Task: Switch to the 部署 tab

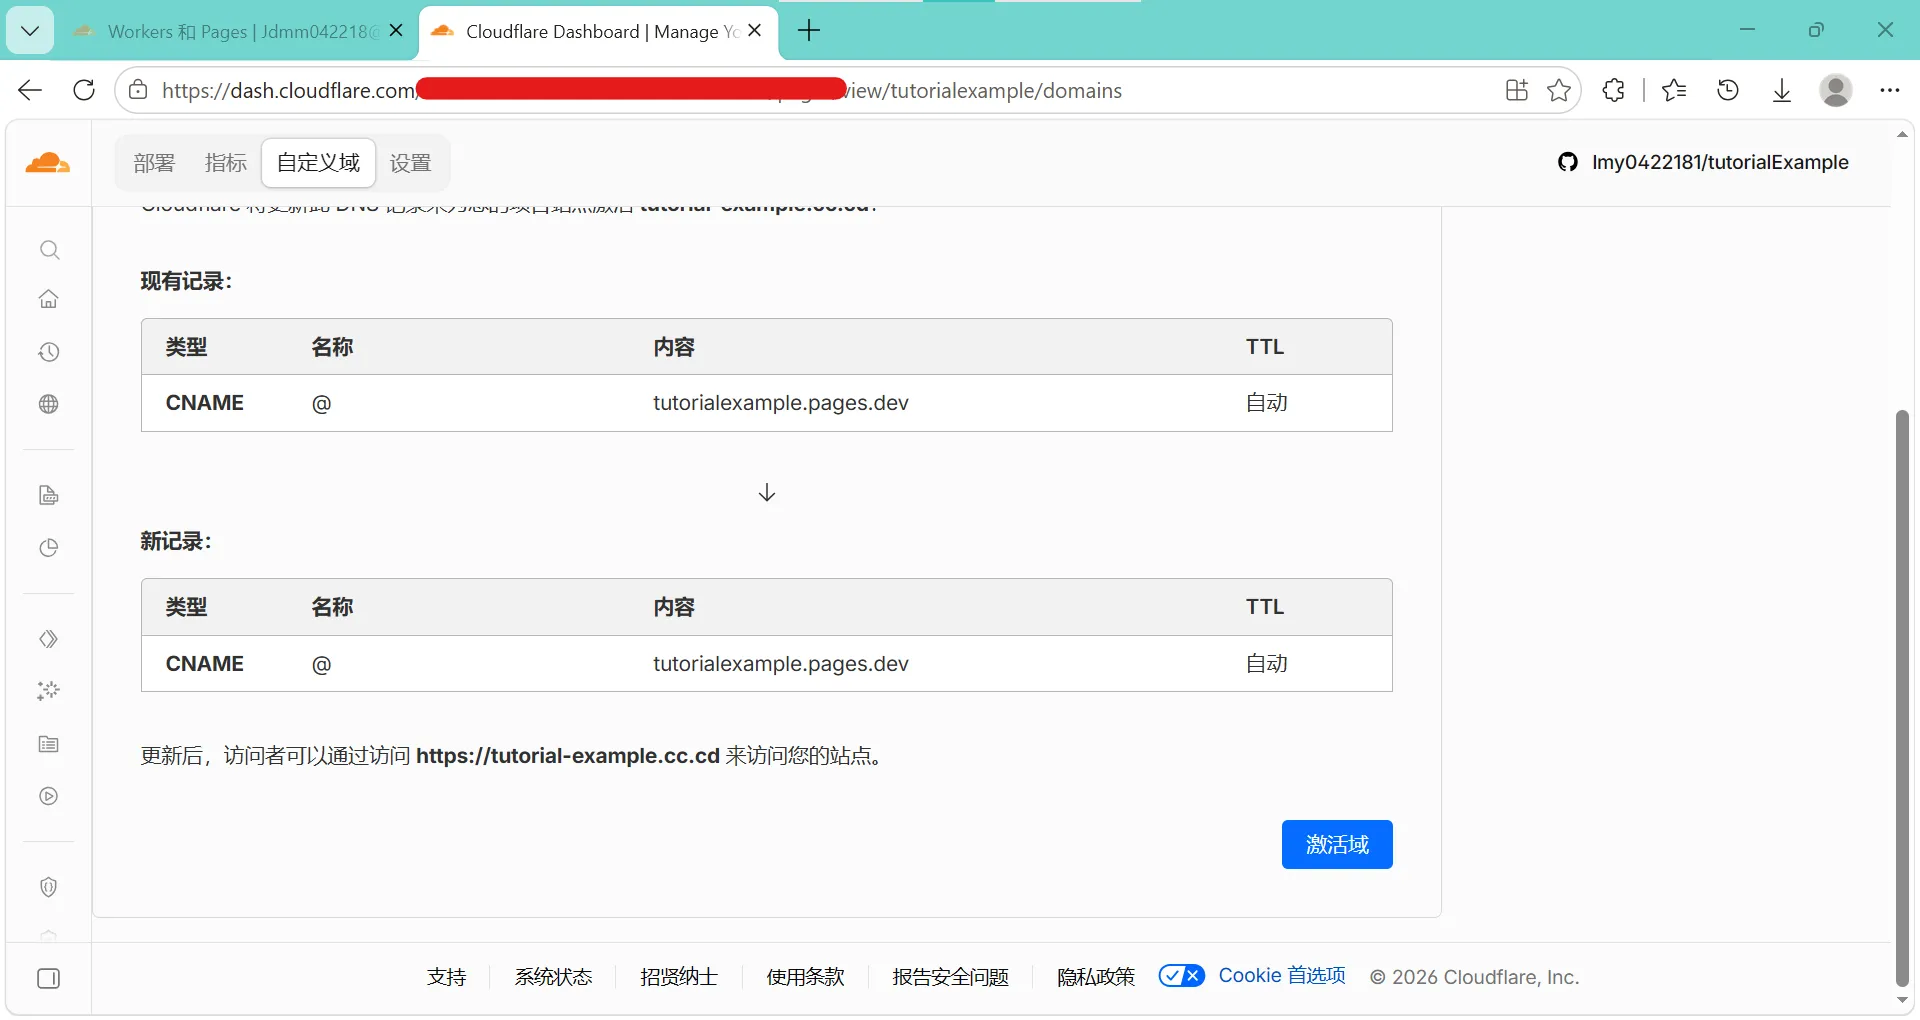Action: pyautogui.click(x=154, y=163)
